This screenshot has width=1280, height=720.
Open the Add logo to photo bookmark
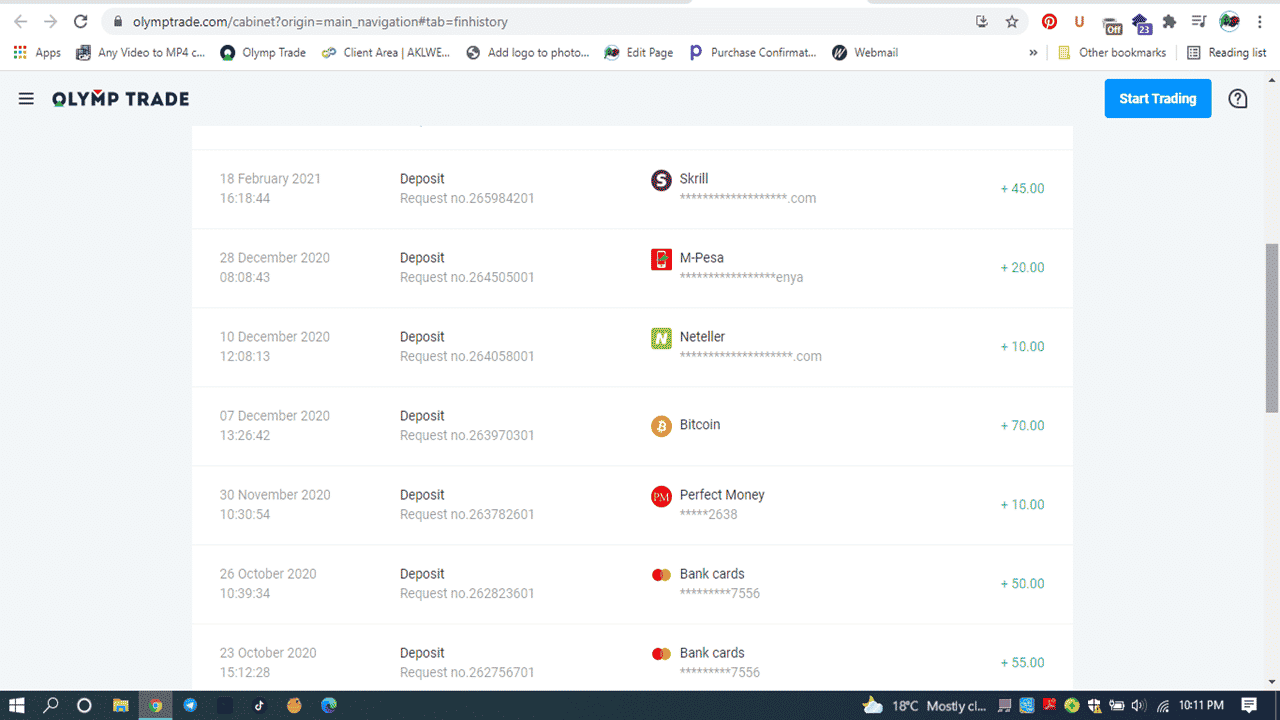(x=528, y=52)
